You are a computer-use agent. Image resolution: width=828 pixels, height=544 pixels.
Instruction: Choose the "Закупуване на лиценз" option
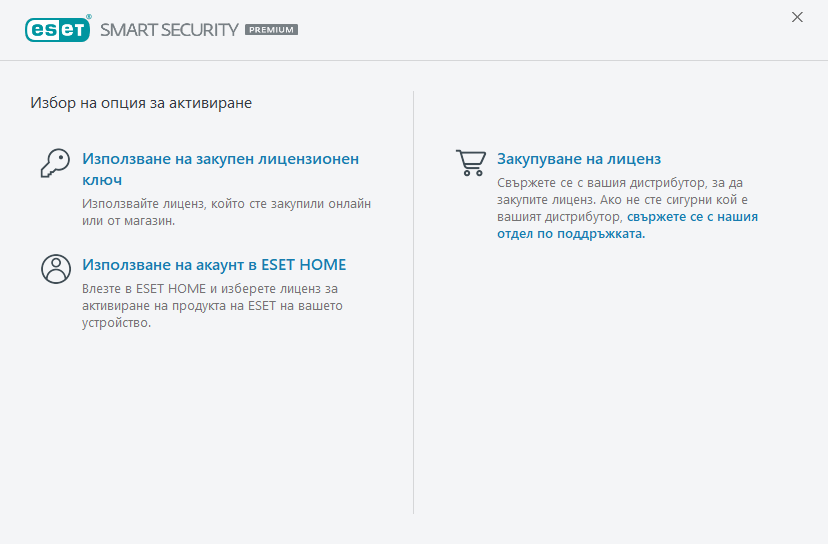[x=579, y=159]
